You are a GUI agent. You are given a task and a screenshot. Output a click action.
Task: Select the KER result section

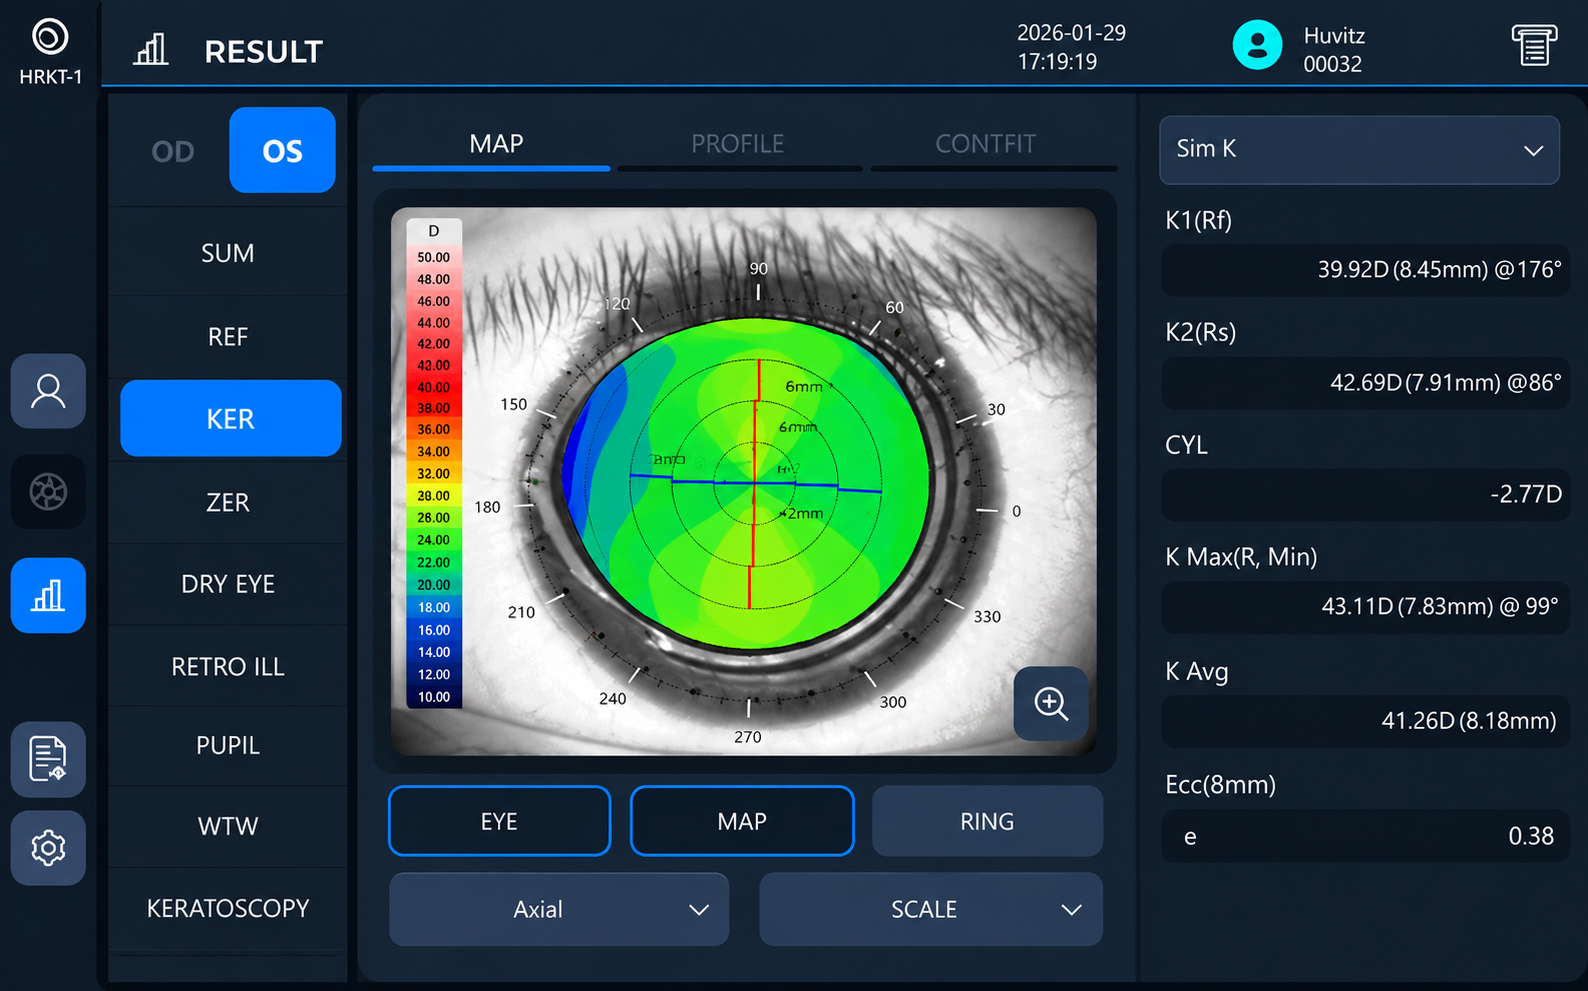231,418
